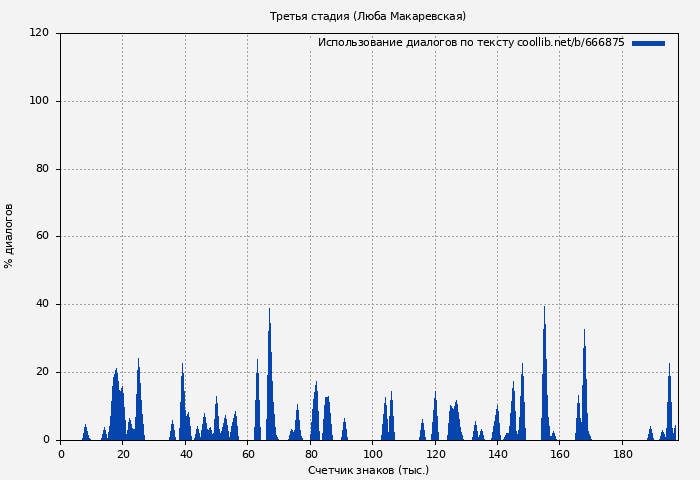Click the 140 tick label on x-axis
Viewport: 700px width, 480px height.
click(x=498, y=454)
